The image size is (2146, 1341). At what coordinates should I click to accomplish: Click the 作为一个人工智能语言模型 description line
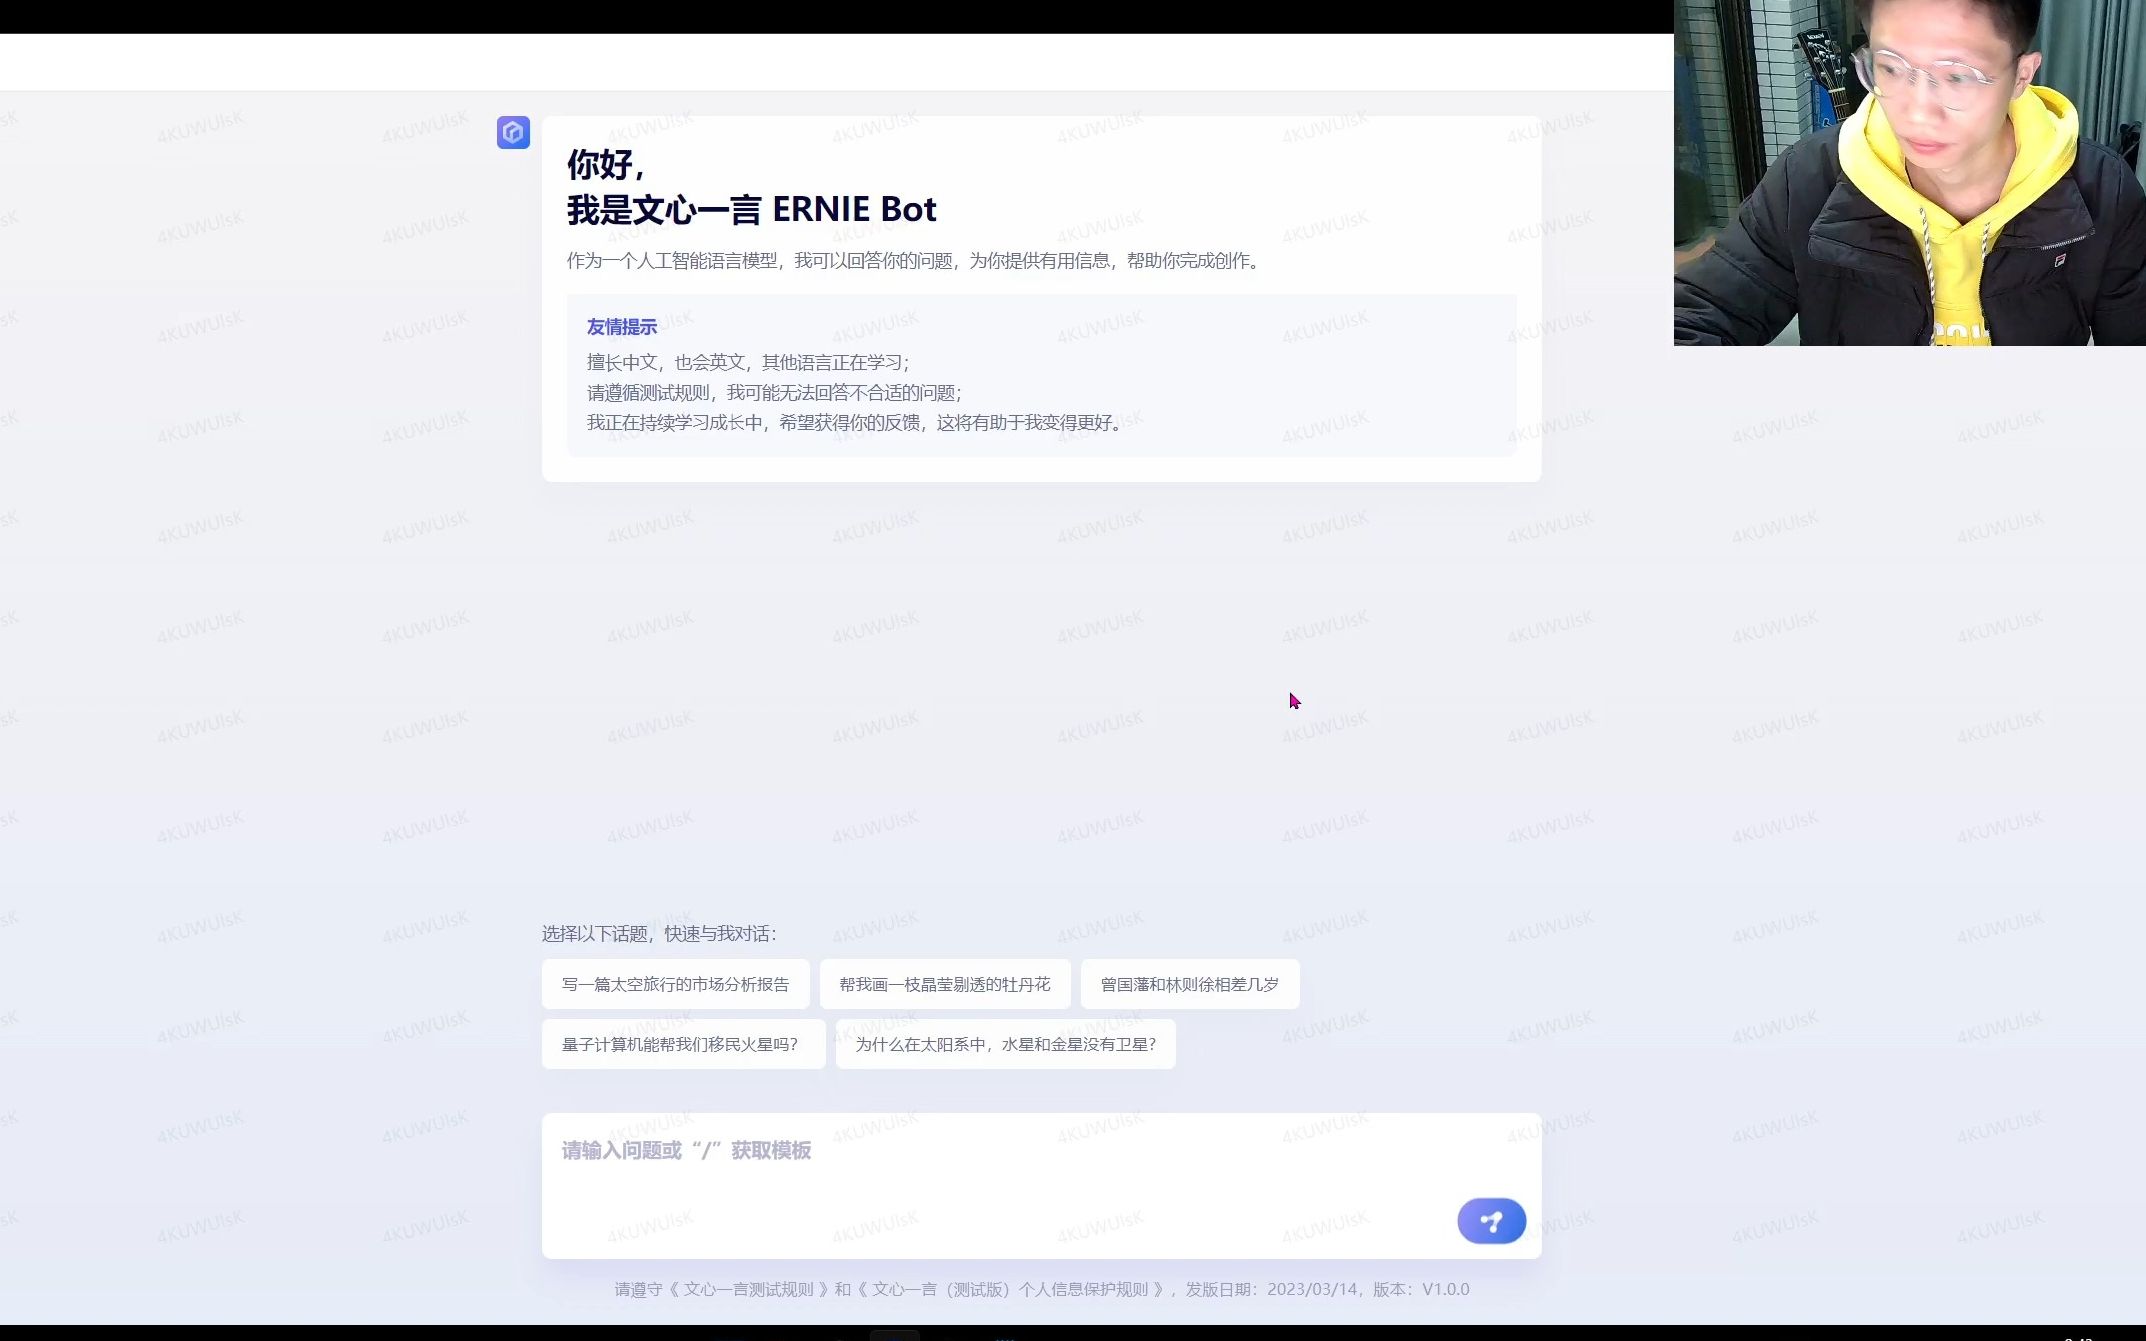915,260
